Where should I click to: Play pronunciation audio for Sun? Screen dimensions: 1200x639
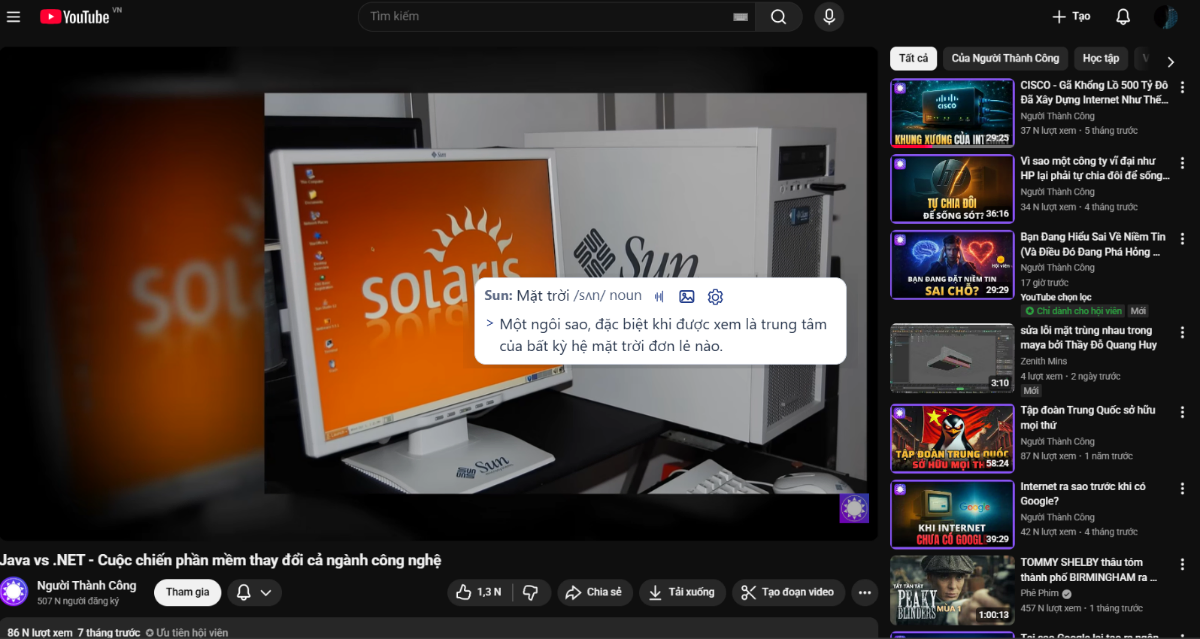click(x=659, y=296)
